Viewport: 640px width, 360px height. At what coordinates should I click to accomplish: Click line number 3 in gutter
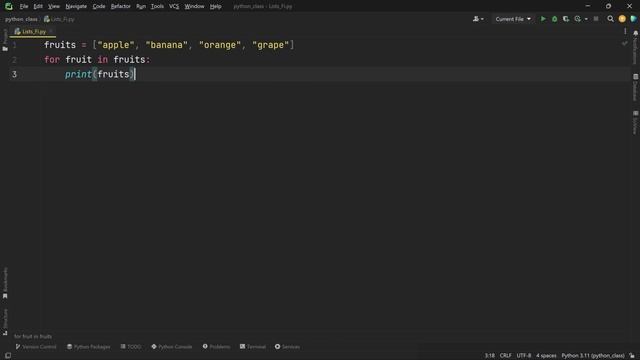click(x=14, y=74)
